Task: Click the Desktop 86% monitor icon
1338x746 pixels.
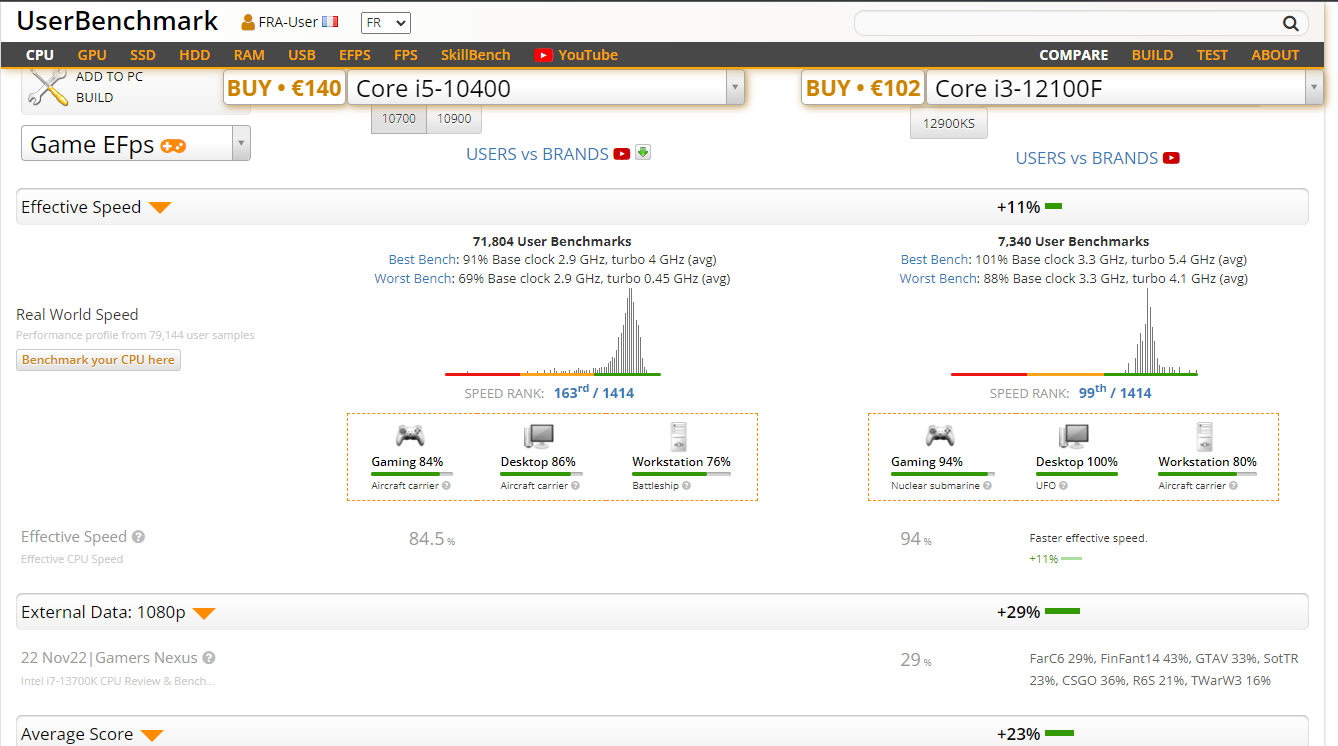Action: [x=538, y=435]
